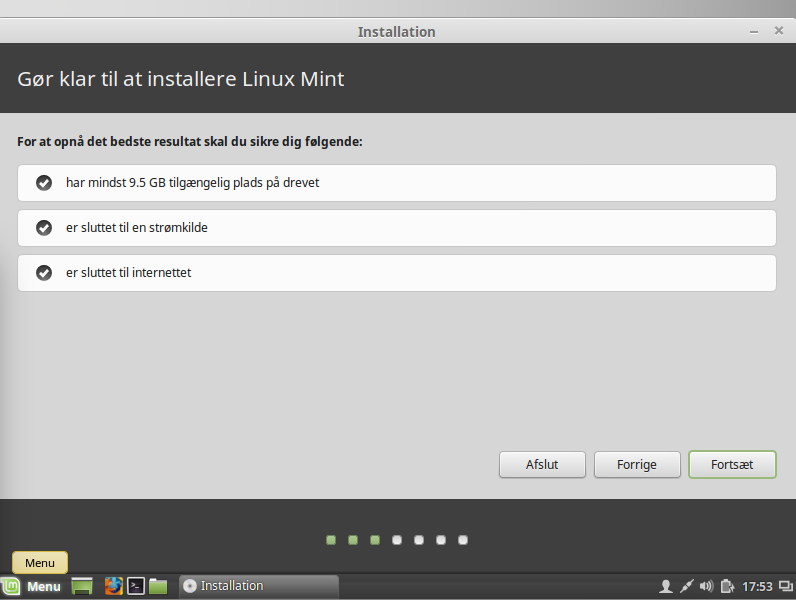
Task: Click the yellow Menu tooltip
Action: (40, 563)
